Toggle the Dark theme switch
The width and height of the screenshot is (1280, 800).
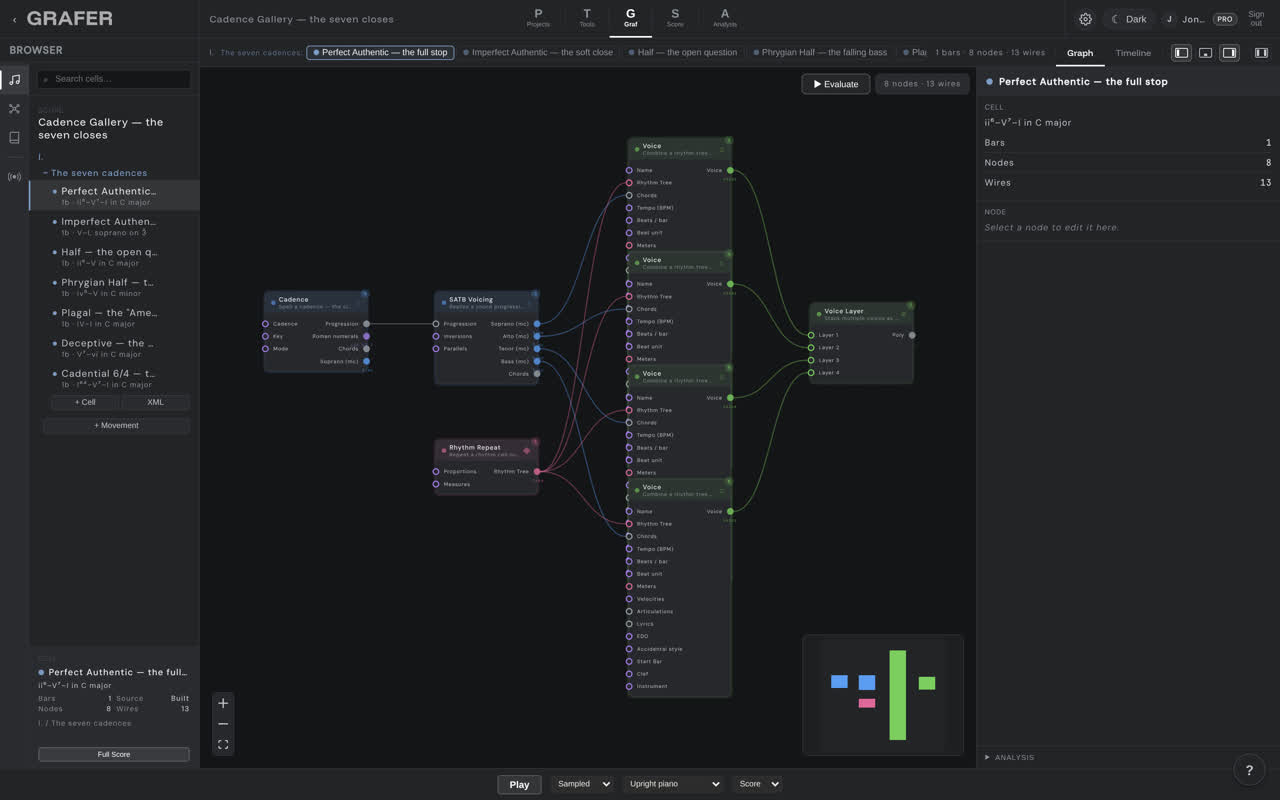point(1129,19)
